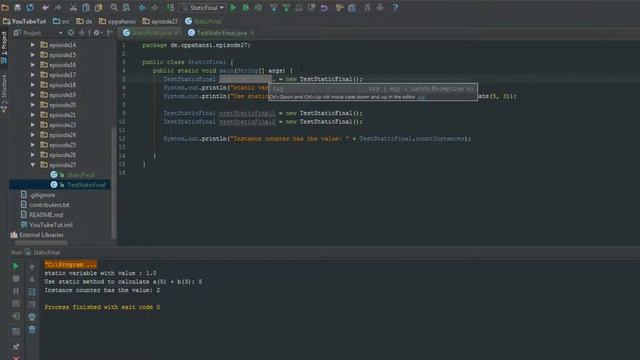Select try in the completion popup
Image resolution: width=640 pixels, height=360 pixels.
pos(373,89)
